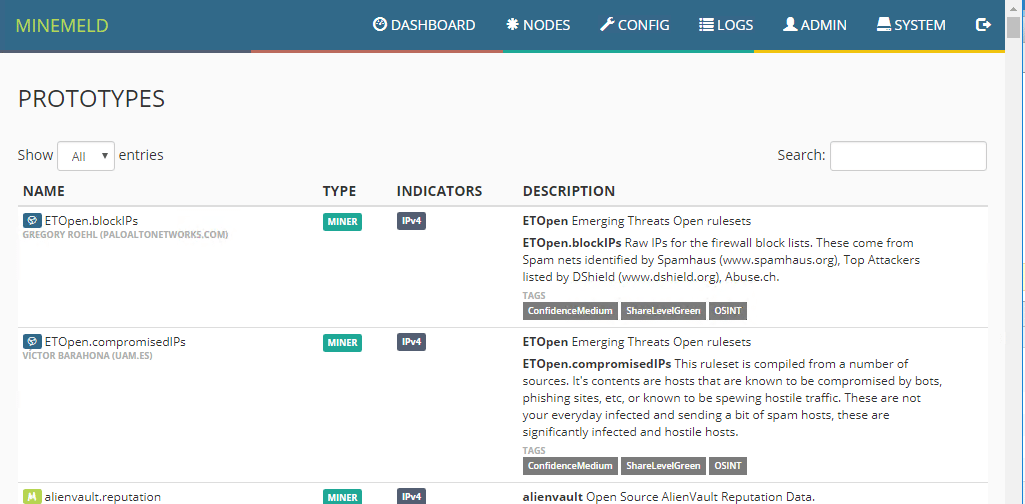Click the ETOpen.compromisedIPs prototype icon
The image size is (1025, 504).
(32, 342)
